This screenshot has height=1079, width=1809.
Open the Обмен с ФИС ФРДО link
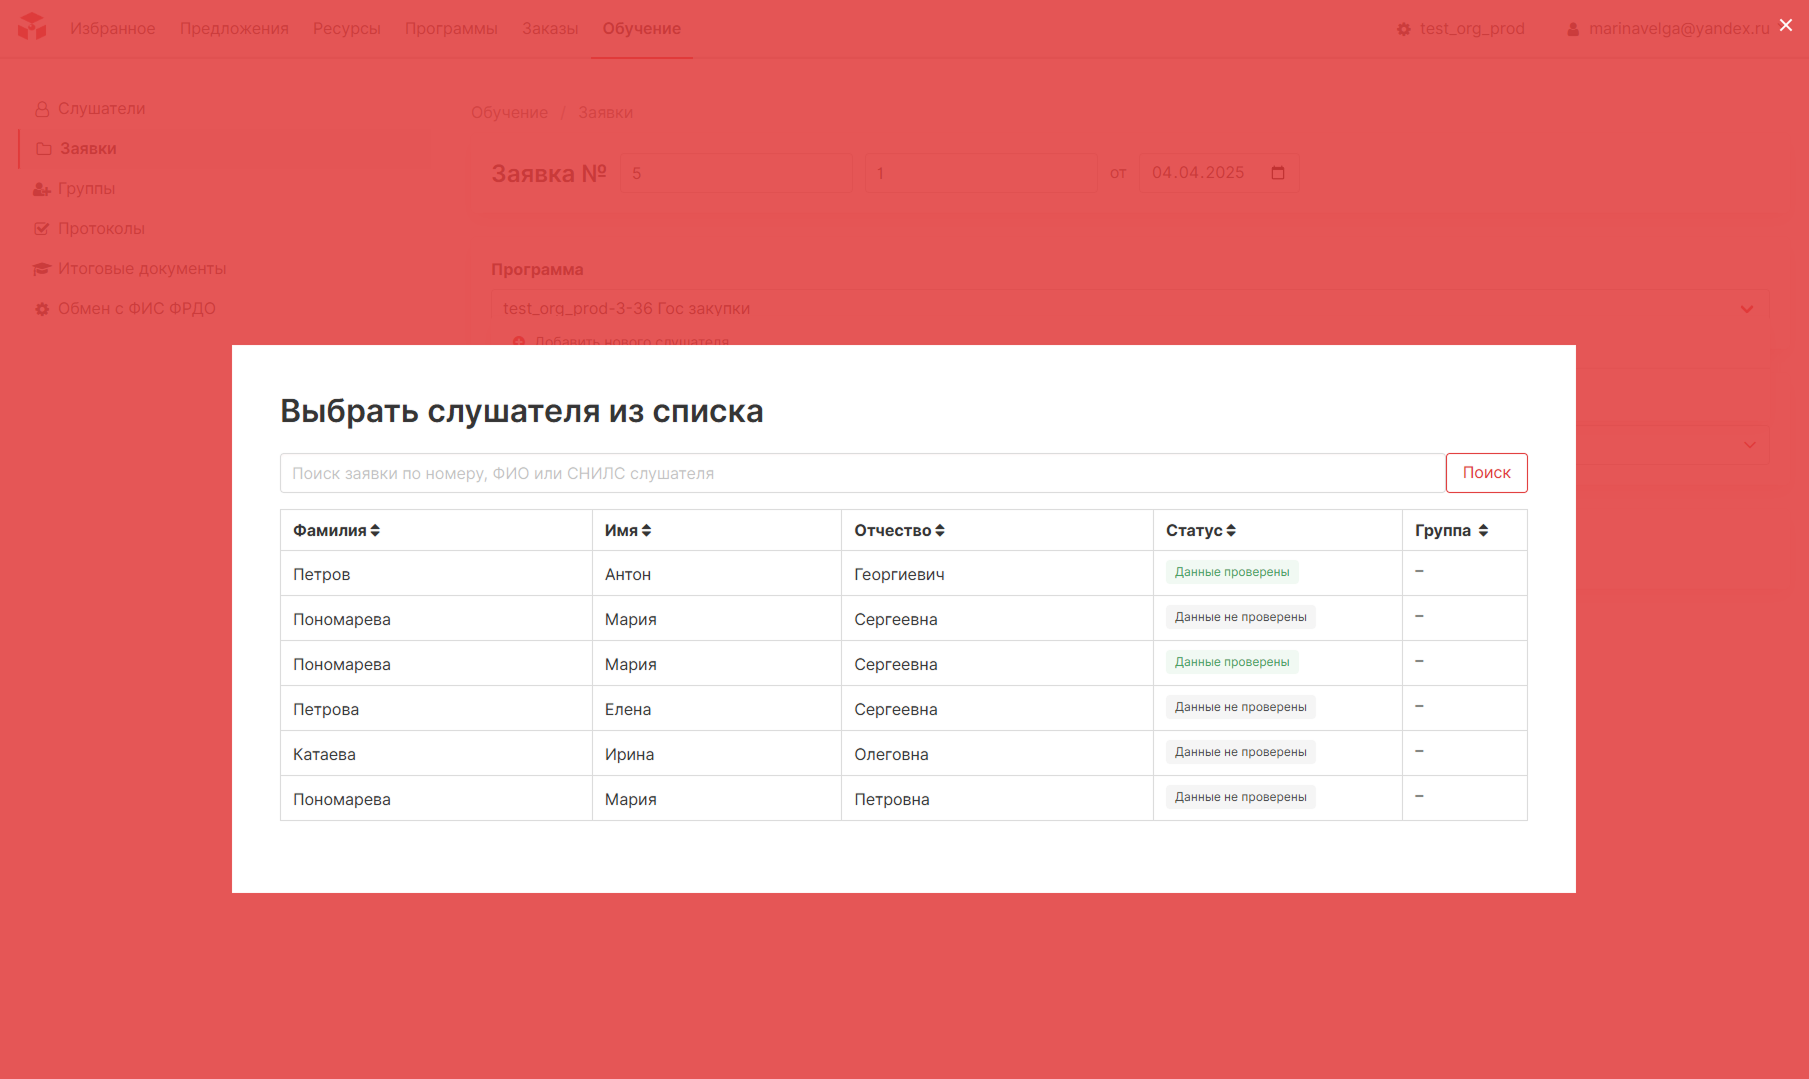tap(137, 309)
